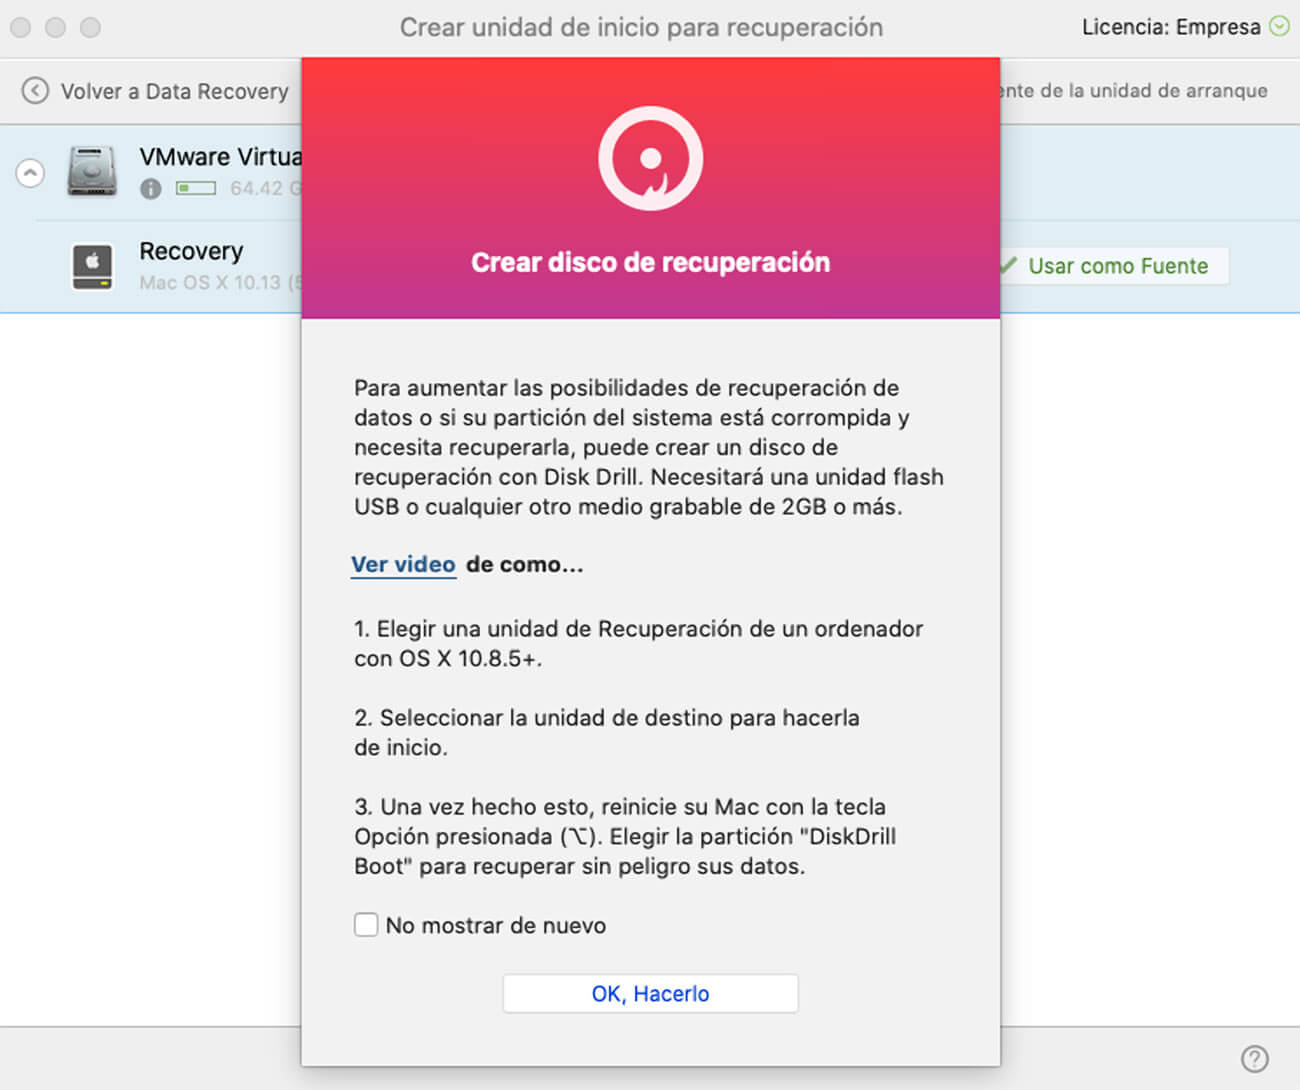Collapse the VMware Virtual disk row
This screenshot has width=1300, height=1090.
(x=30, y=173)
